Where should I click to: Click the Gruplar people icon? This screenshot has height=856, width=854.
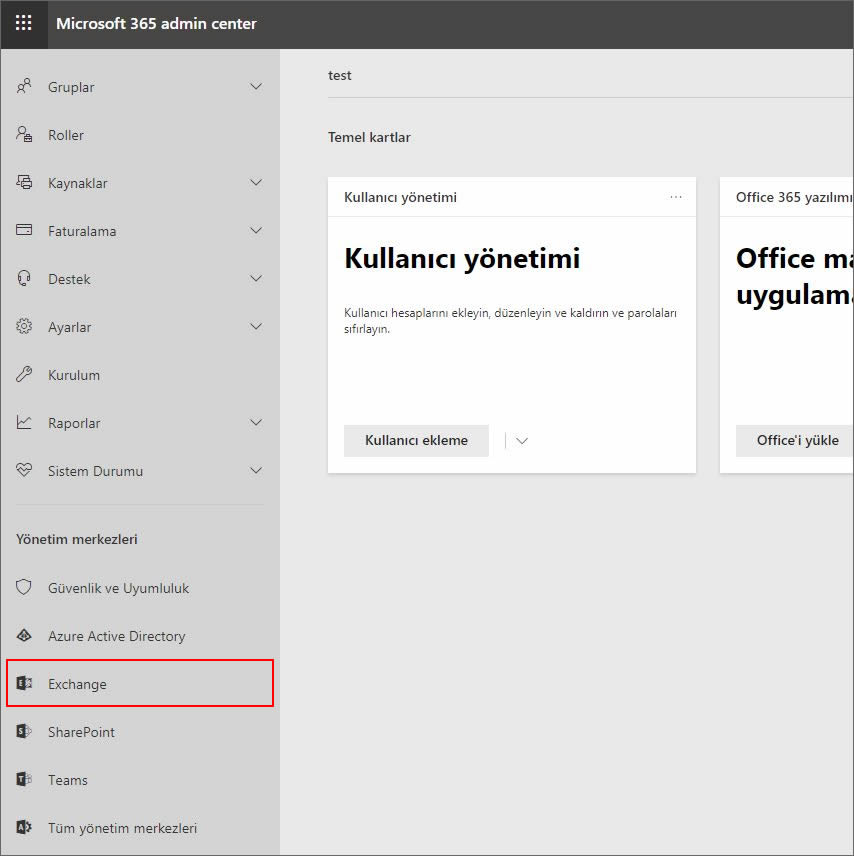(24, 86)
